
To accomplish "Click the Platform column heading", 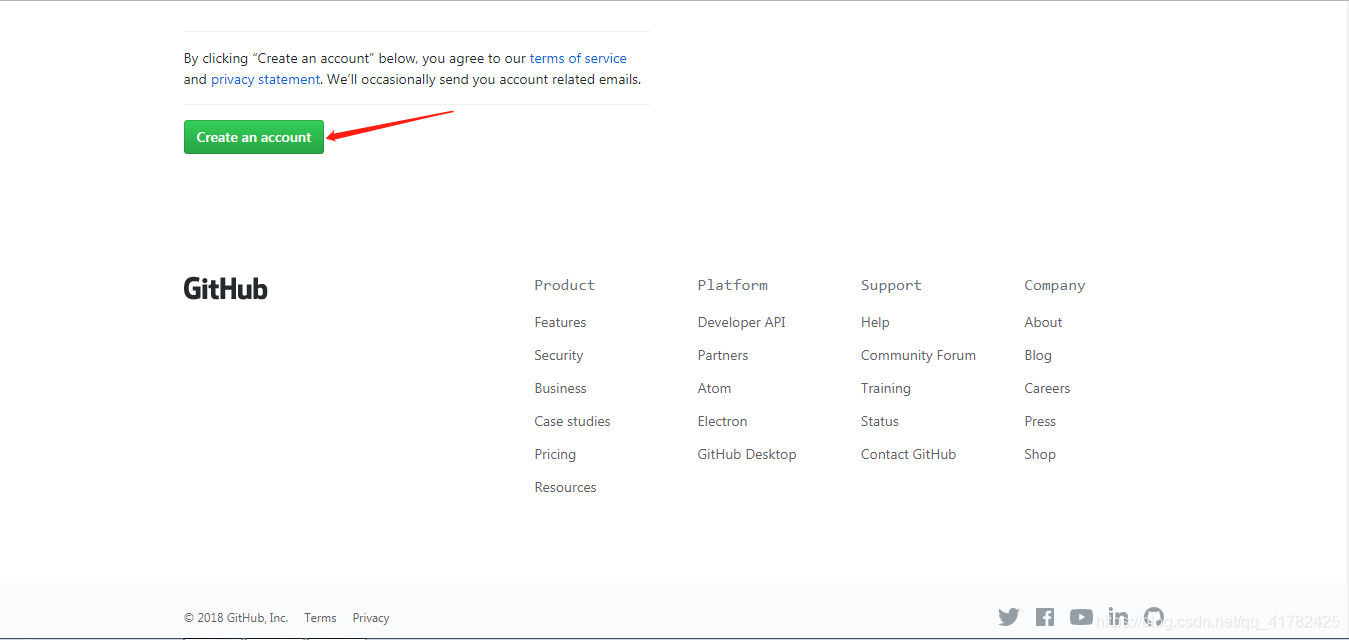I will (x=732, y=285).
